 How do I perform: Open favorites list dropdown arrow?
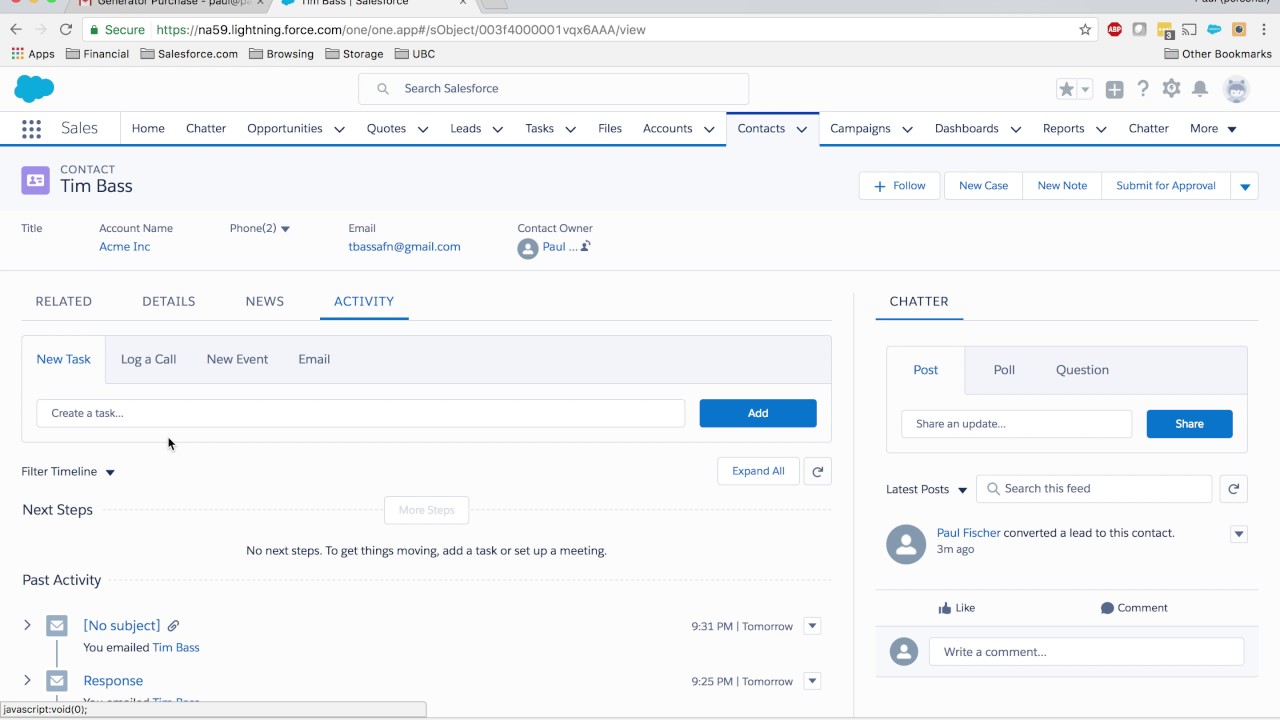tap(1086, 89)
